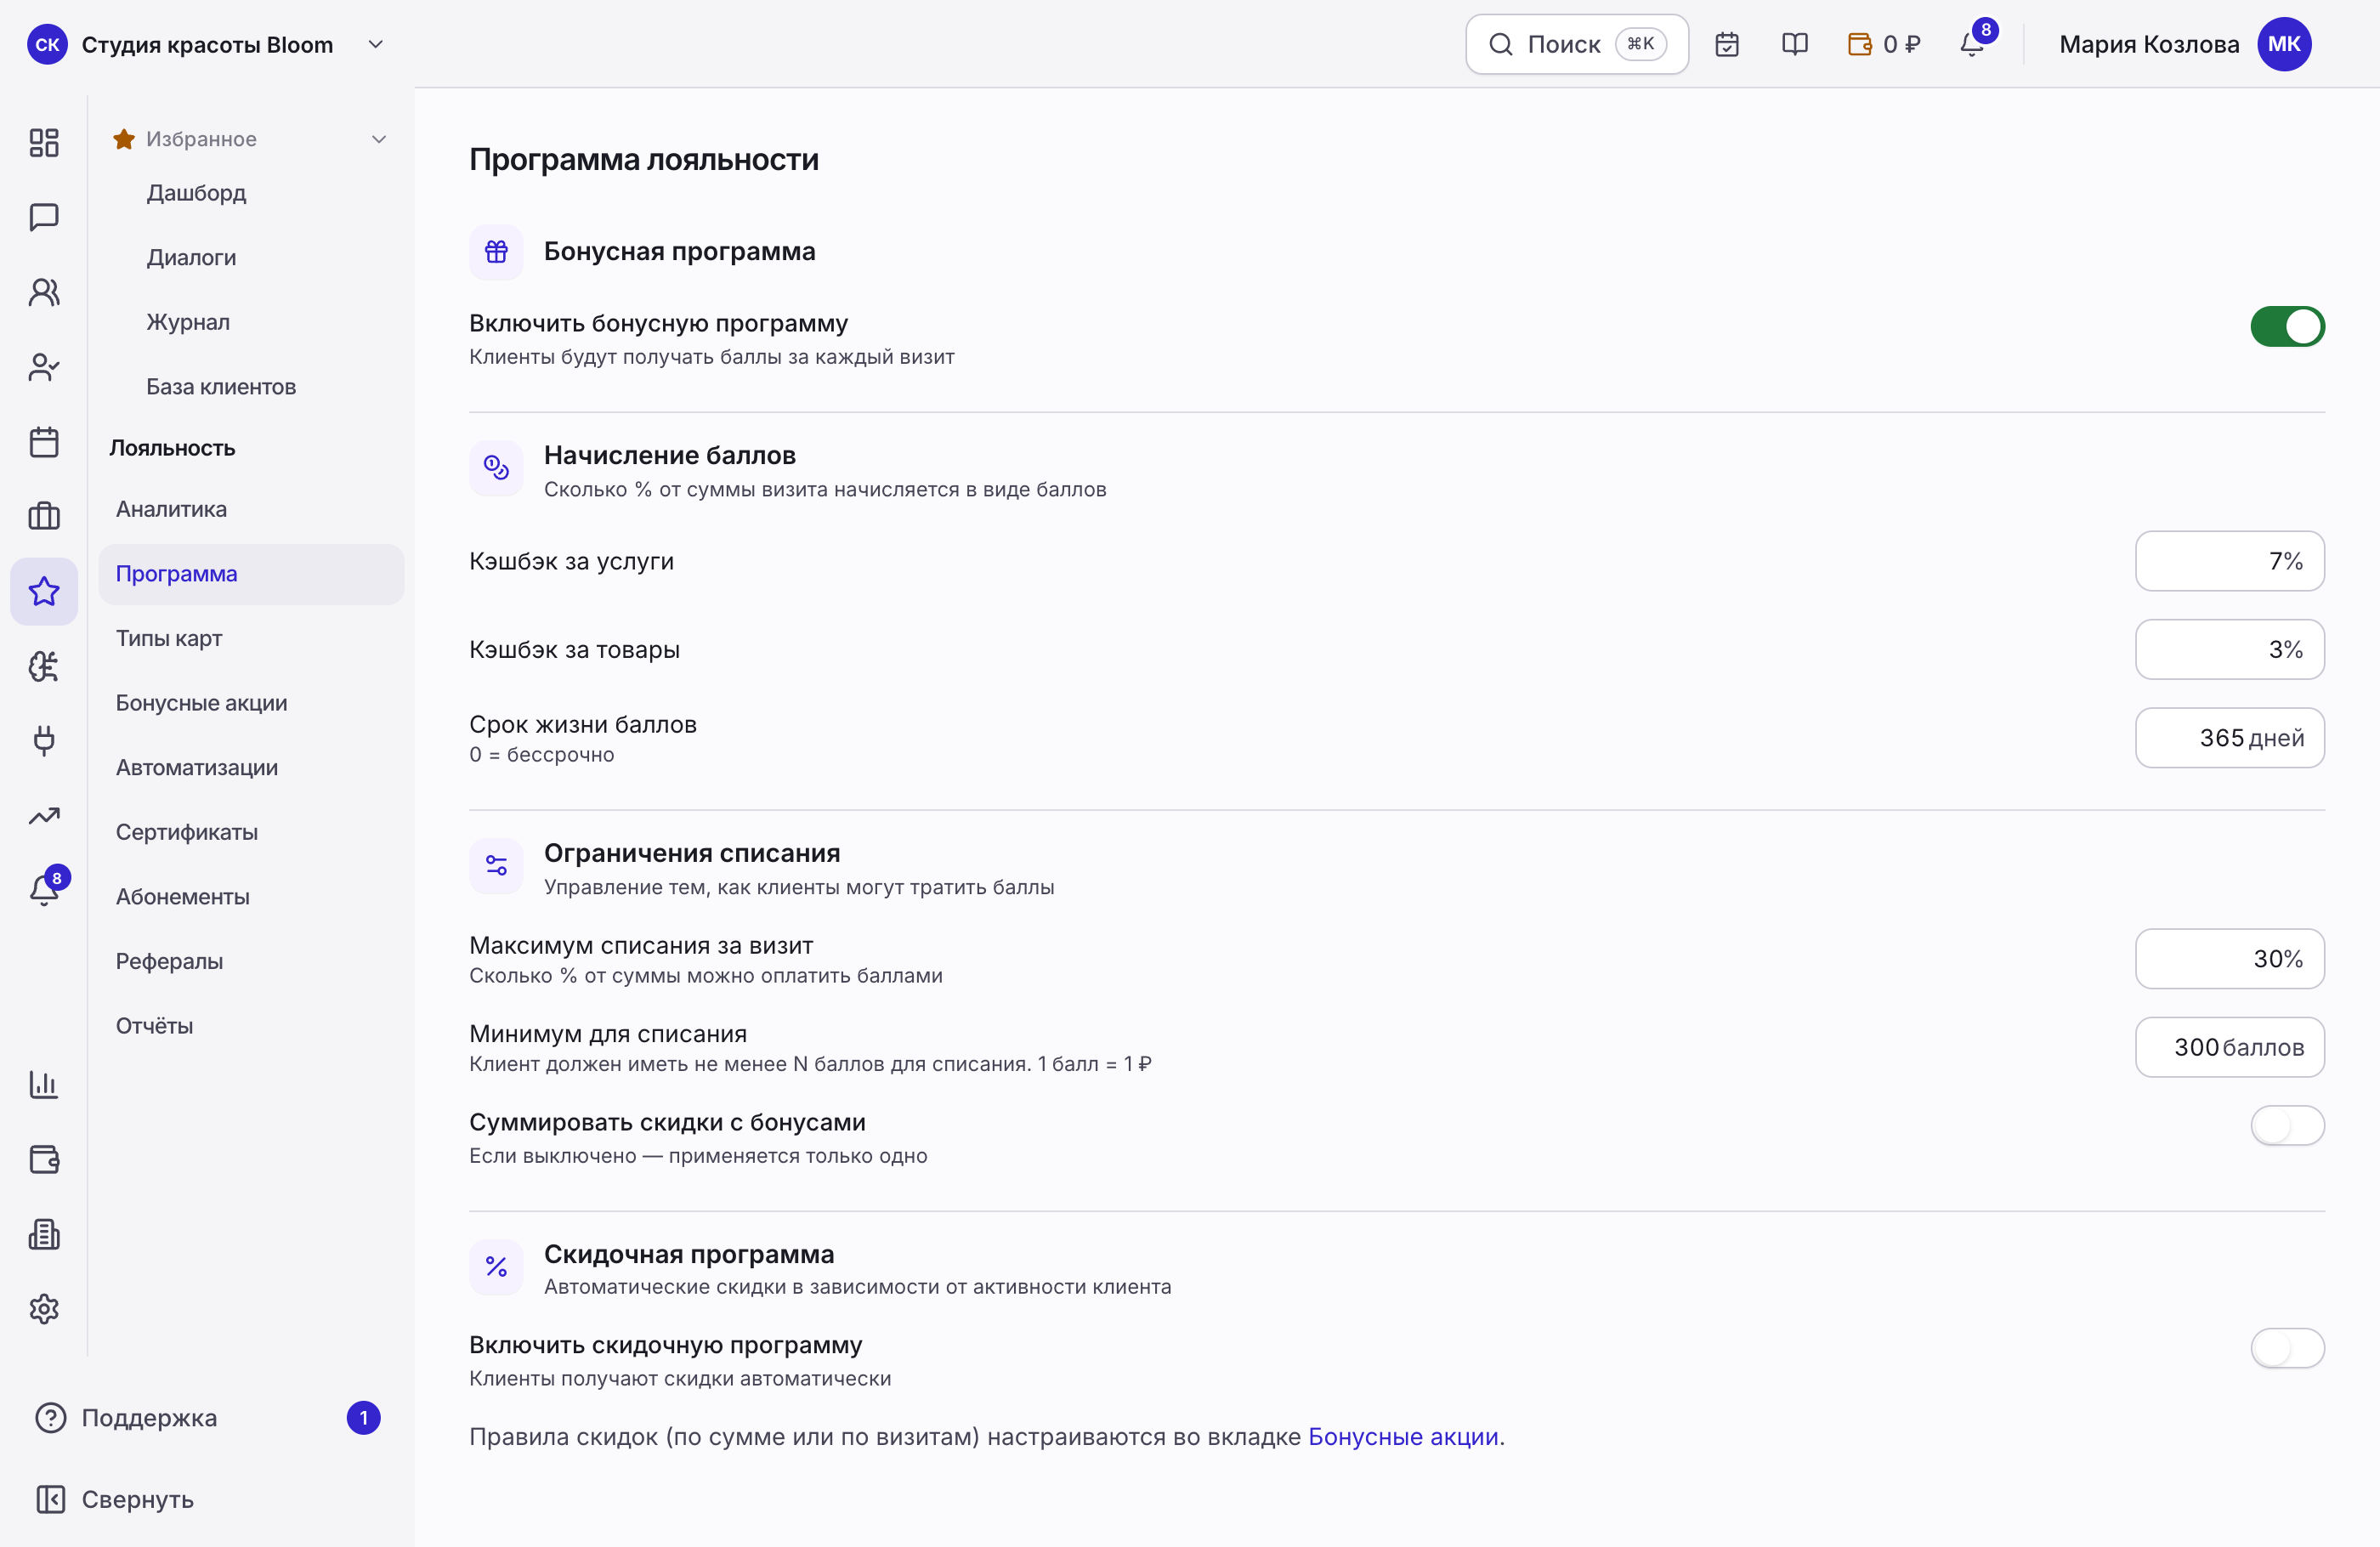Turn off the Включить бонусную программу switch

click(2287, 327)
